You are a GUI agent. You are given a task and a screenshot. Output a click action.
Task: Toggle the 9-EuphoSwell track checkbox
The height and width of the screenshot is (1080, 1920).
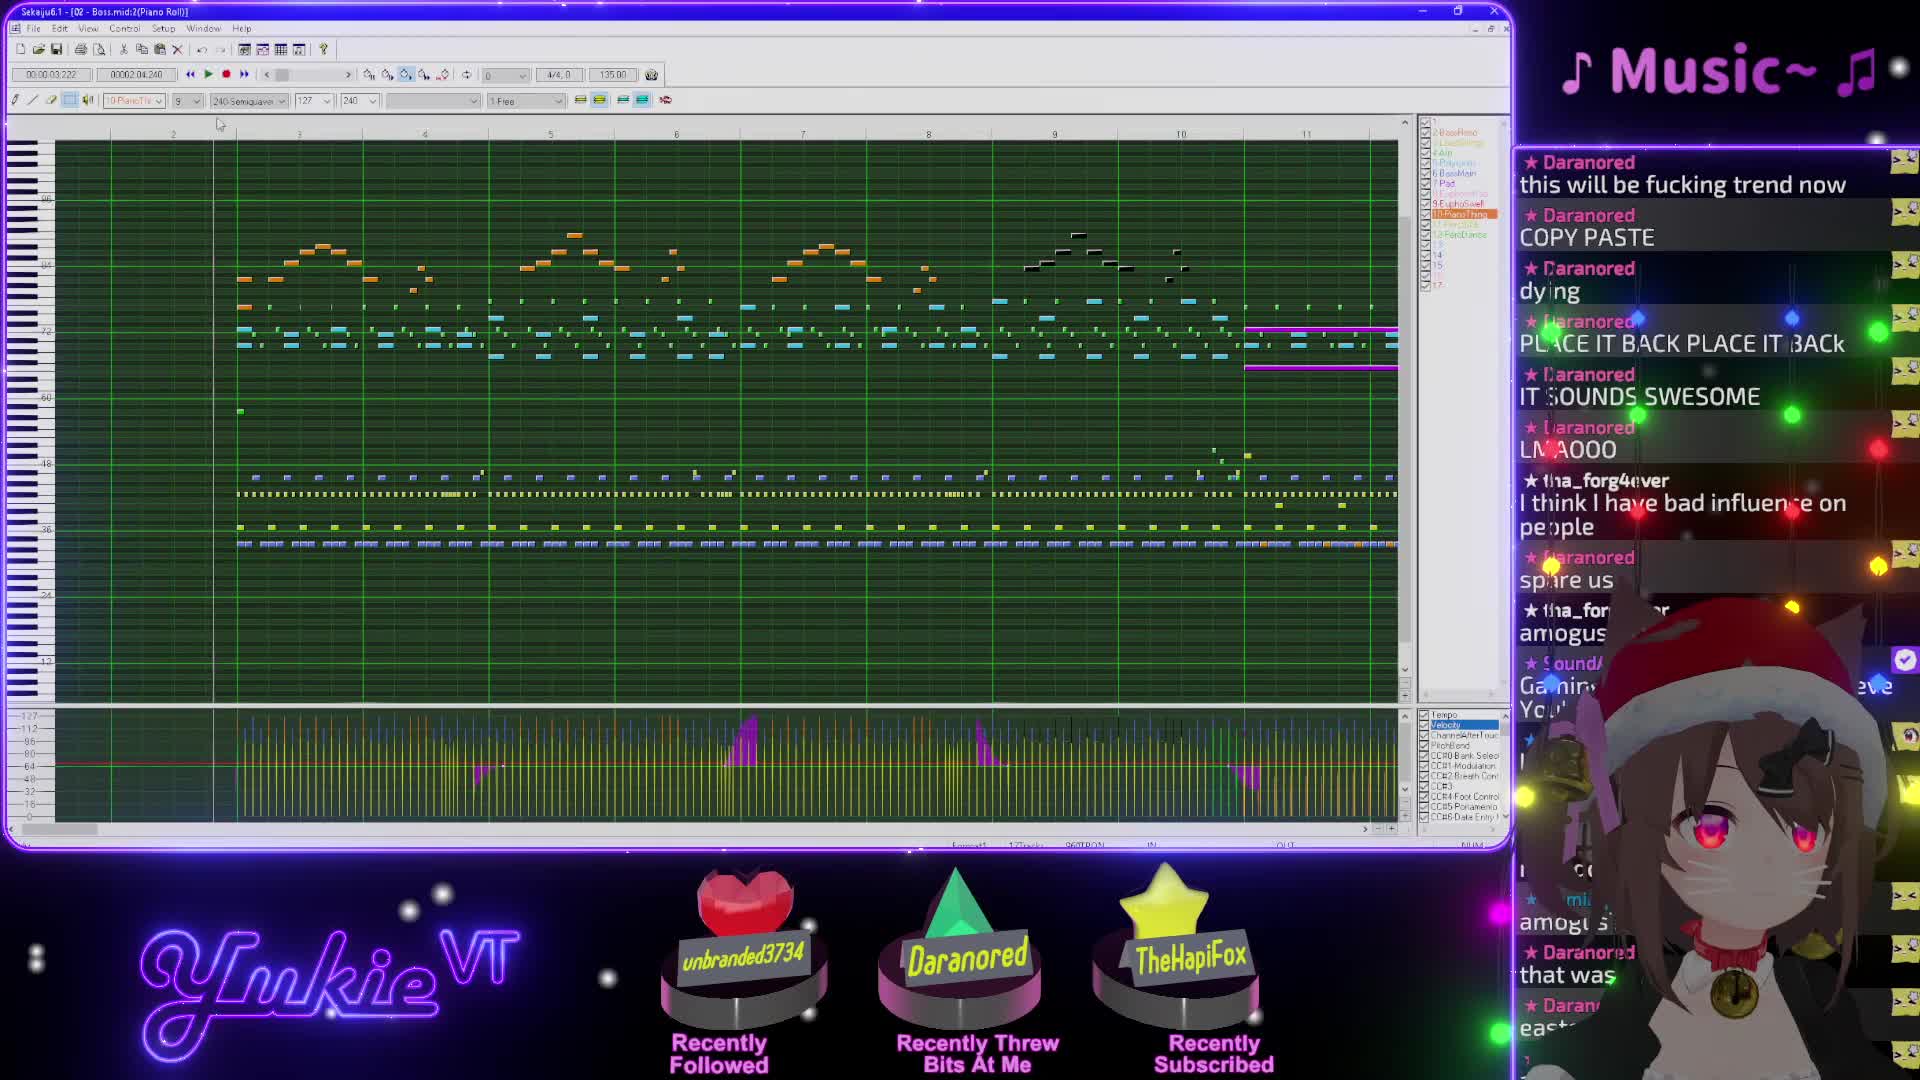(1425, 204)
